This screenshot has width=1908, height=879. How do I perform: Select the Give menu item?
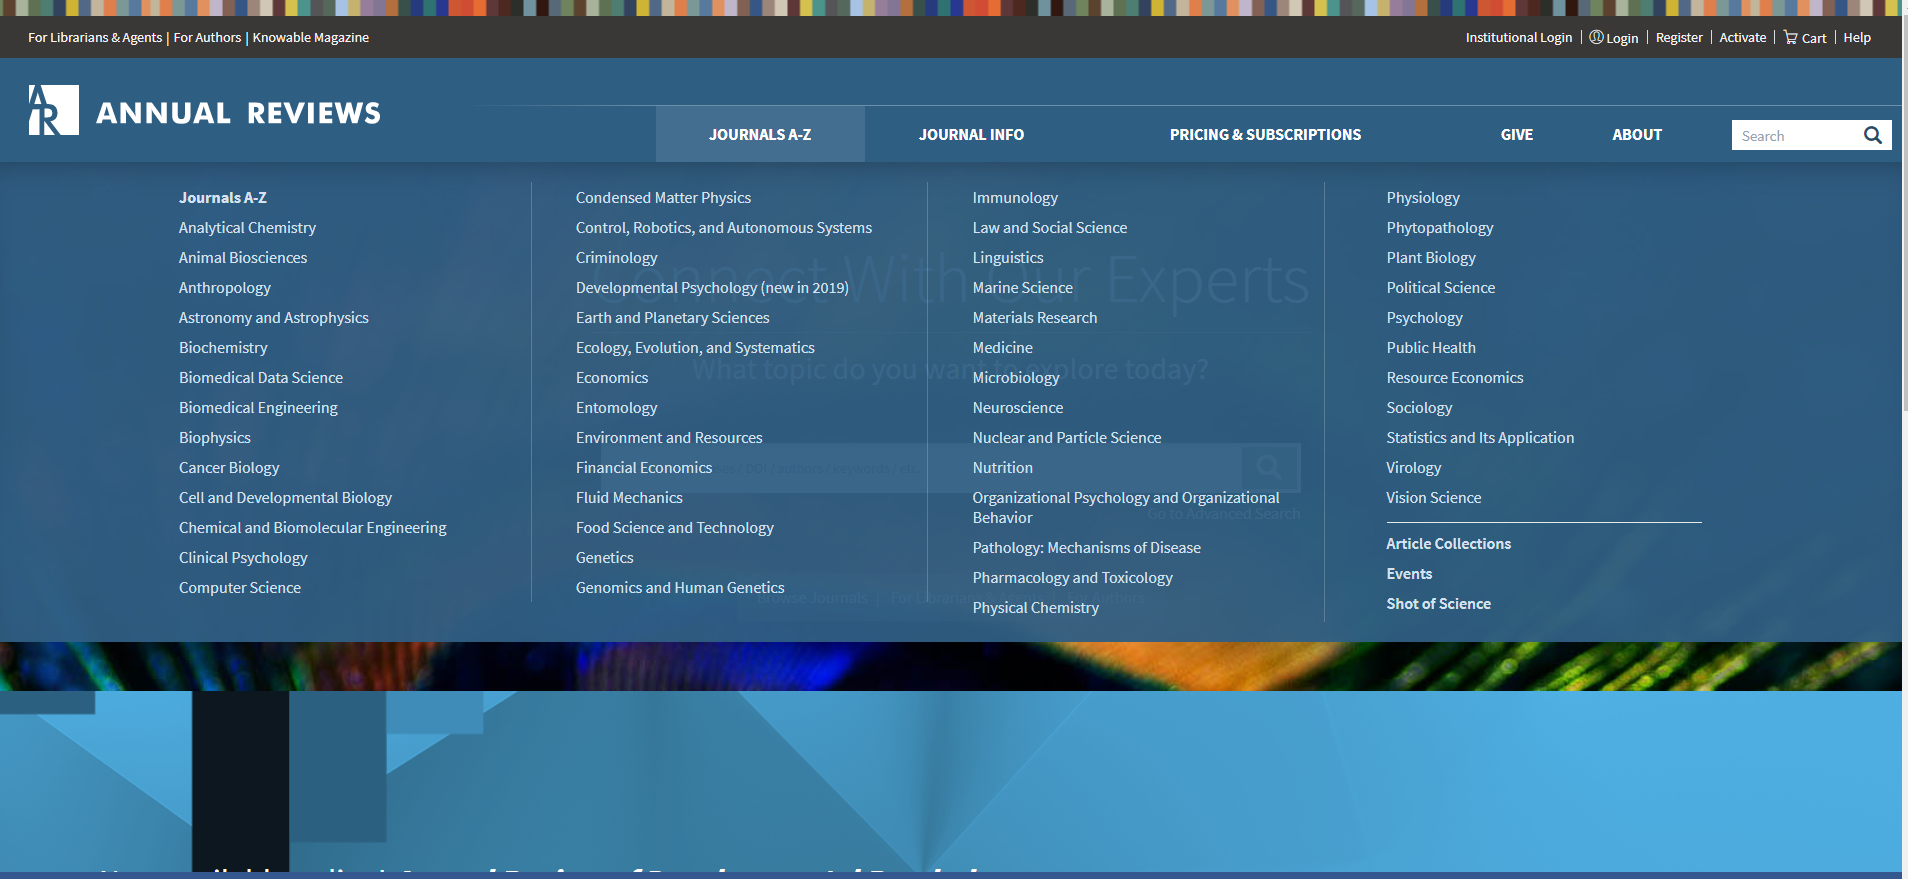1516,135
